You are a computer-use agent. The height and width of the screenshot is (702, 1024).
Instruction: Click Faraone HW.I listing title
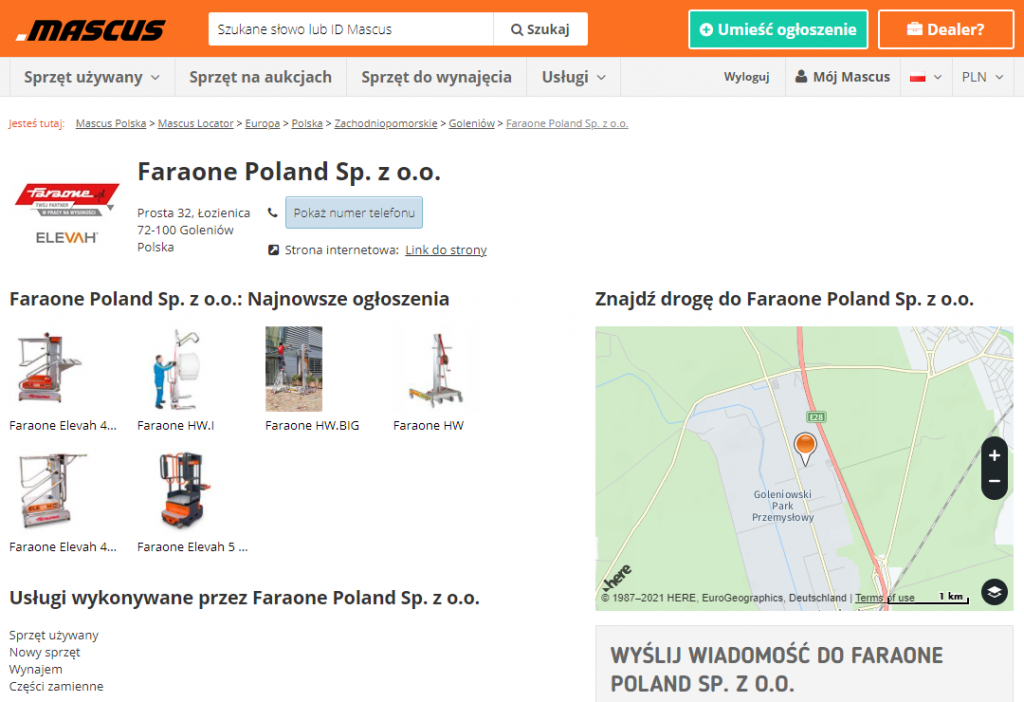[x=176, y=426]
